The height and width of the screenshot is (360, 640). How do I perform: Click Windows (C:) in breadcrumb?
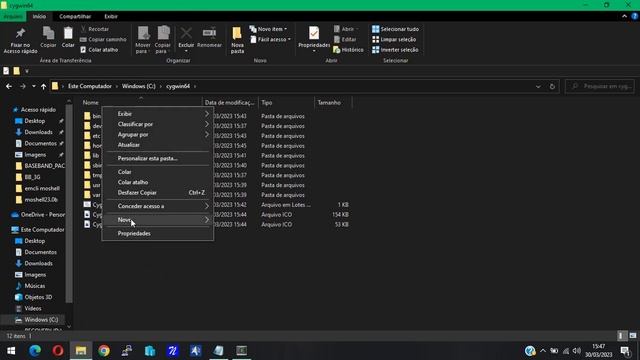coord(139,86)
